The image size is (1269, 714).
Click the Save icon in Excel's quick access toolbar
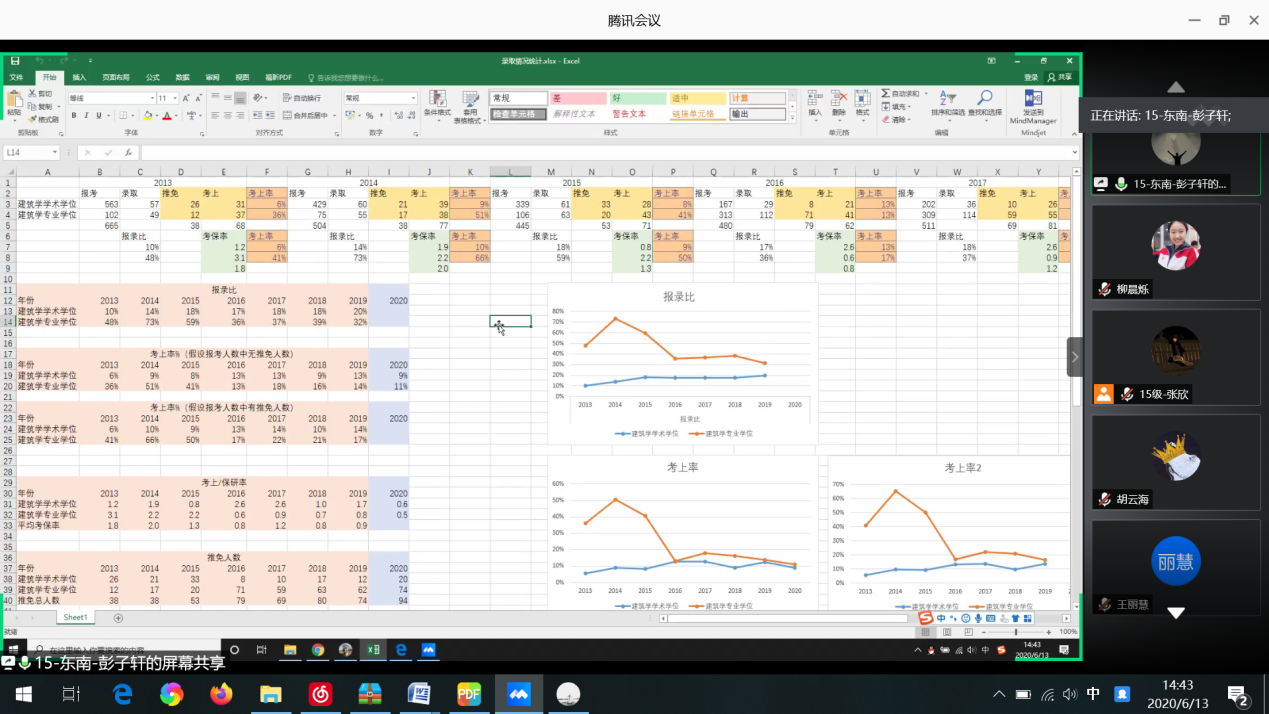pyautogui.click(x=15, y=61)
